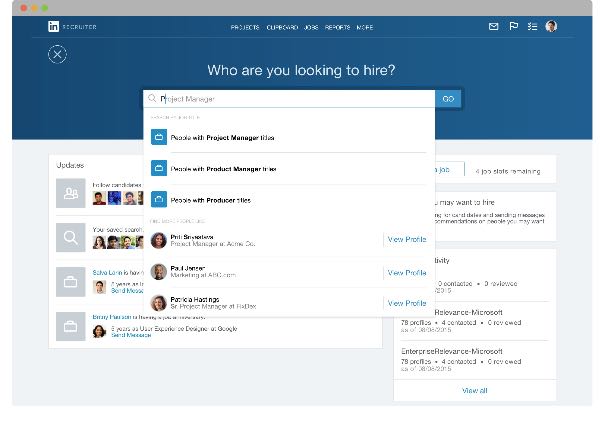Click first suggested profile photo thumbnail

[158, 240]
